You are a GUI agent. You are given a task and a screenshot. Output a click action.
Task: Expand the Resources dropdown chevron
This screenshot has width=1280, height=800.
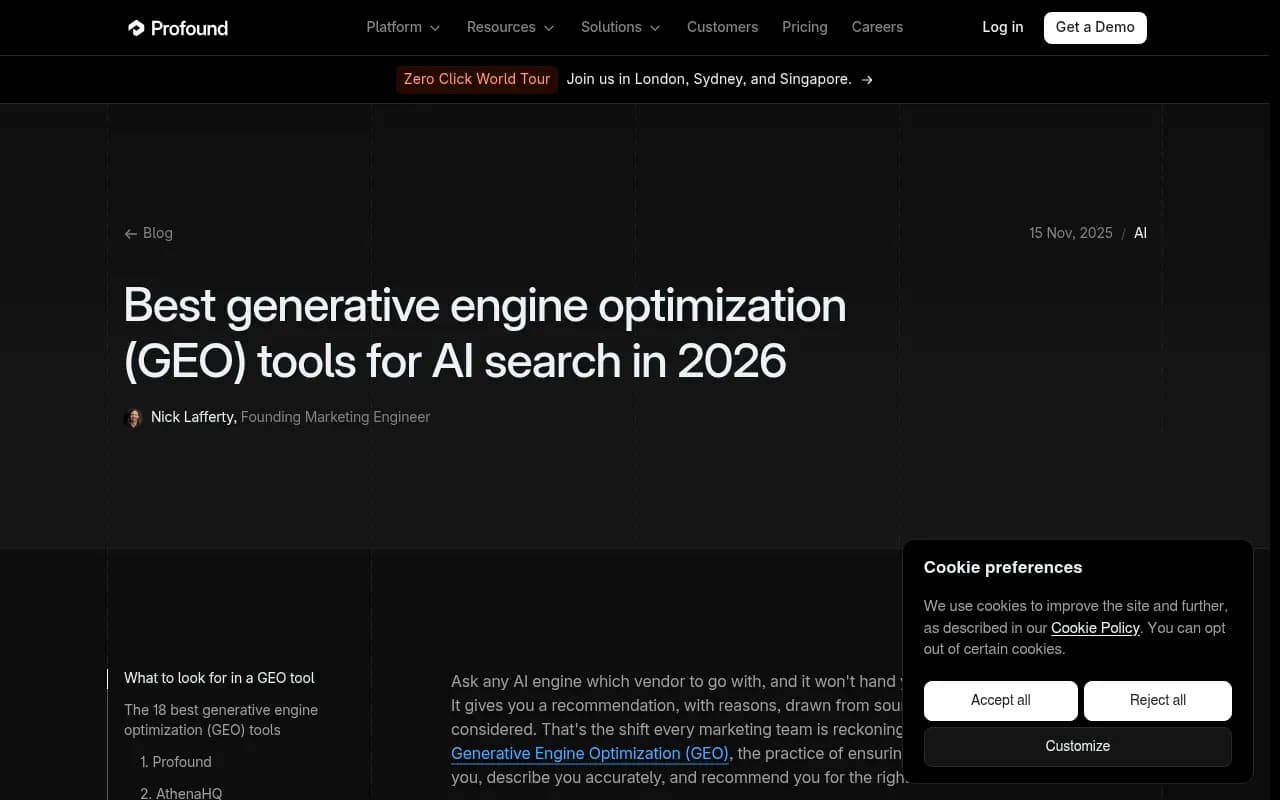pos(549,28)
